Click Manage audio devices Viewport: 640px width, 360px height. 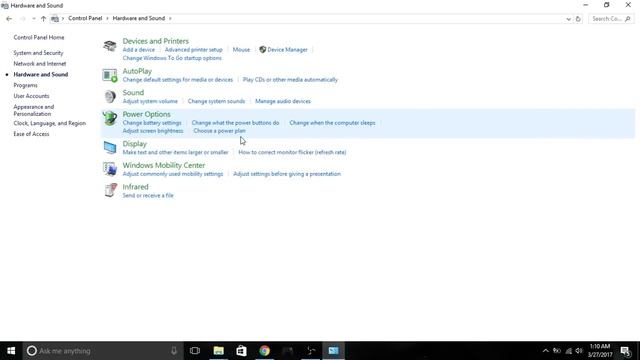click(x=283, y=101)
